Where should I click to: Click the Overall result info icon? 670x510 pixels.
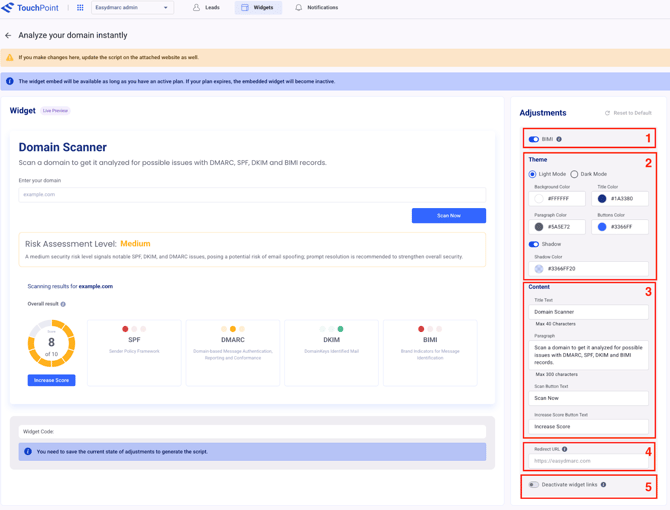[x=63, y=304]
